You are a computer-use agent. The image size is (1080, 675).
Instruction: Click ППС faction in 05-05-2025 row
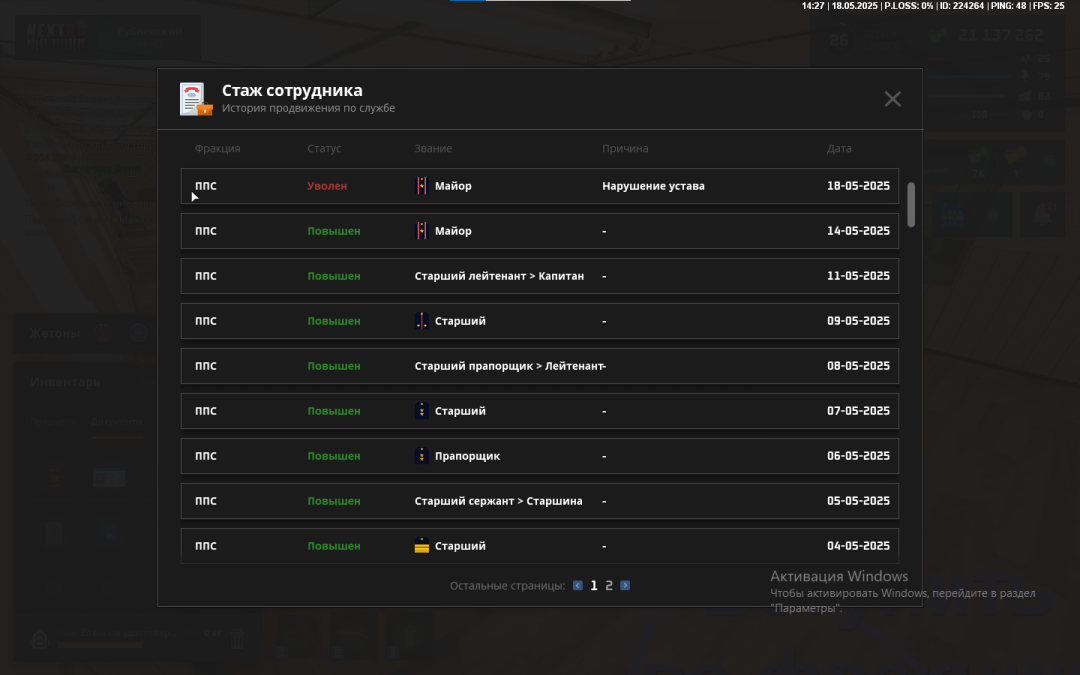click(x=206, y=501)
